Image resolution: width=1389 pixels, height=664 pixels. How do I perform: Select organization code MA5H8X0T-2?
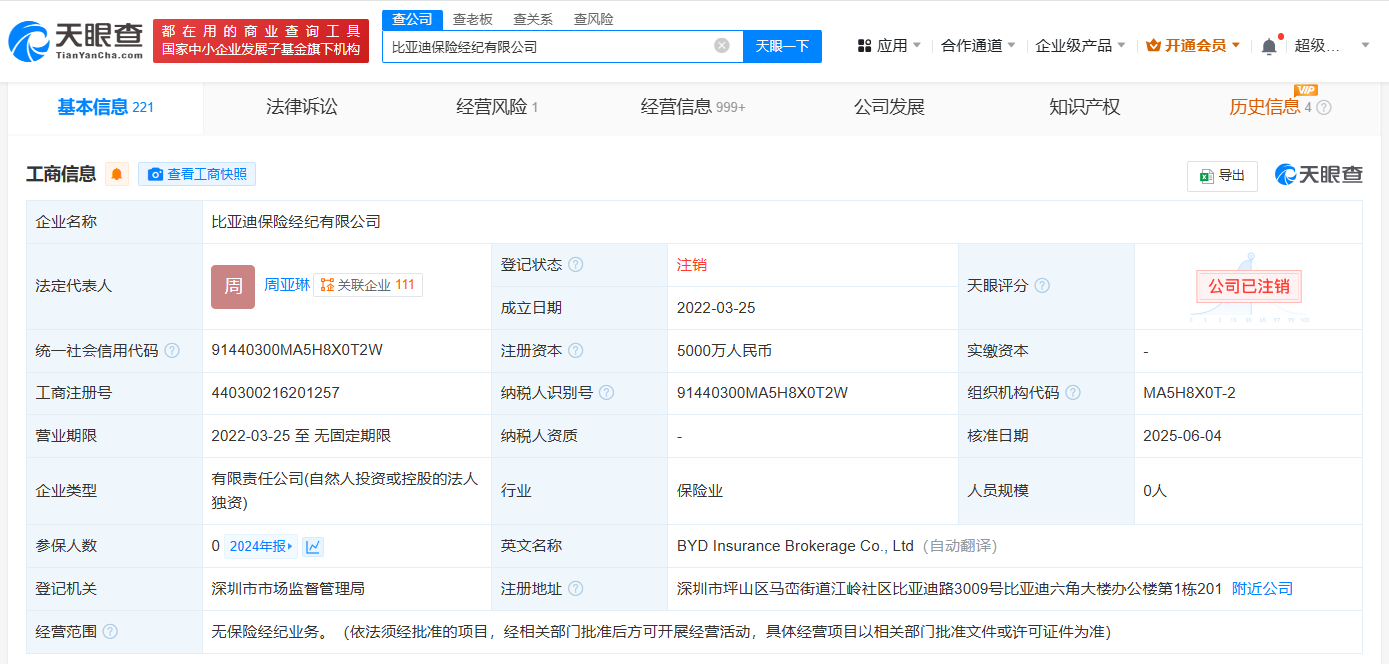tap(1189, 393)
